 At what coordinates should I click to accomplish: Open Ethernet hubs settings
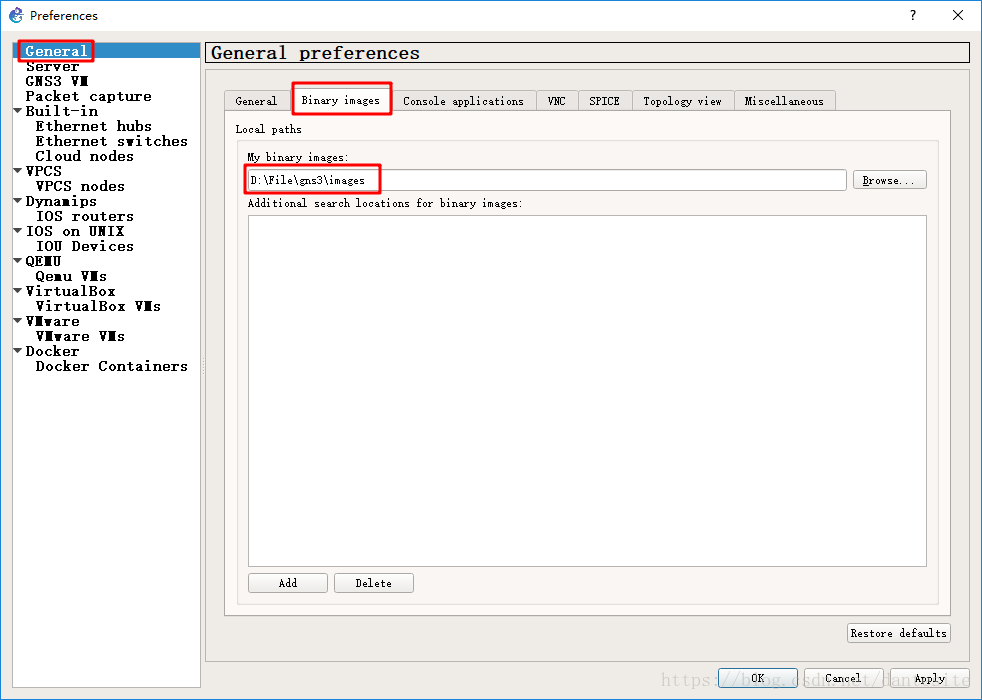tap(93, 126)
